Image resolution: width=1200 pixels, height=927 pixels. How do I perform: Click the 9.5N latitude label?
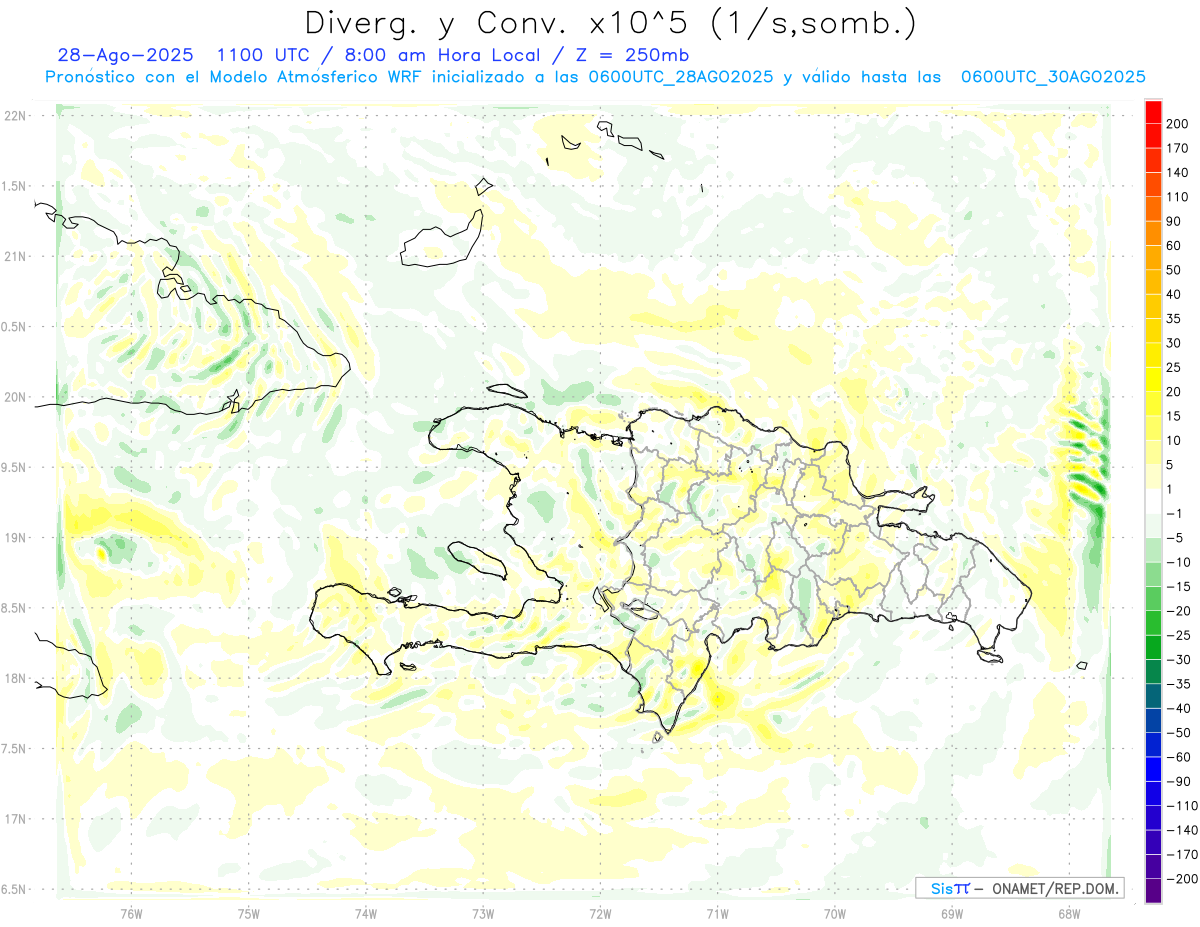point(14,467)
